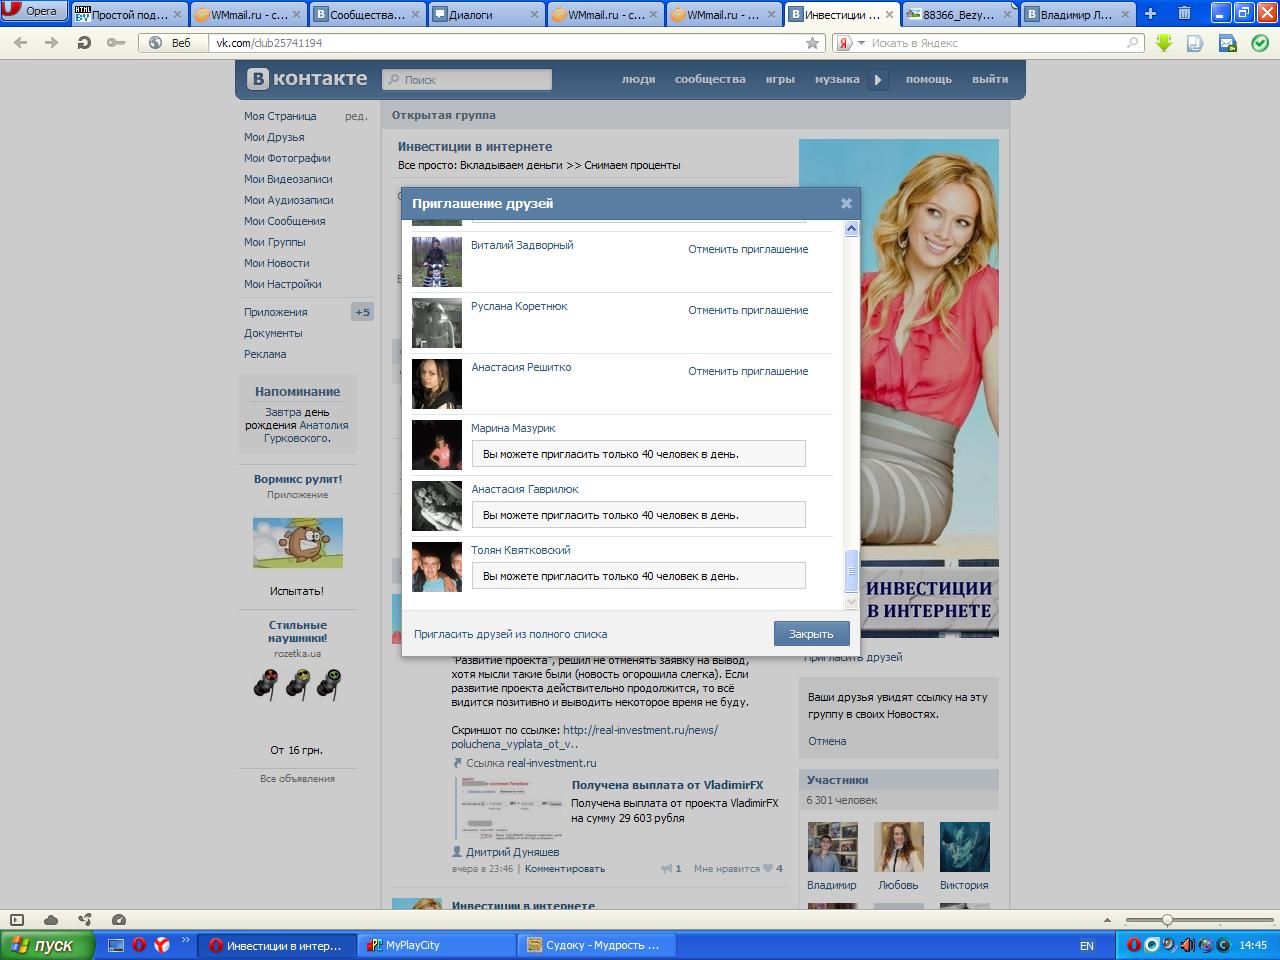The width and height of the screenshot is (1280, 960).
Task: Open сообщества in VK top menu
Action: pos(710,79)
